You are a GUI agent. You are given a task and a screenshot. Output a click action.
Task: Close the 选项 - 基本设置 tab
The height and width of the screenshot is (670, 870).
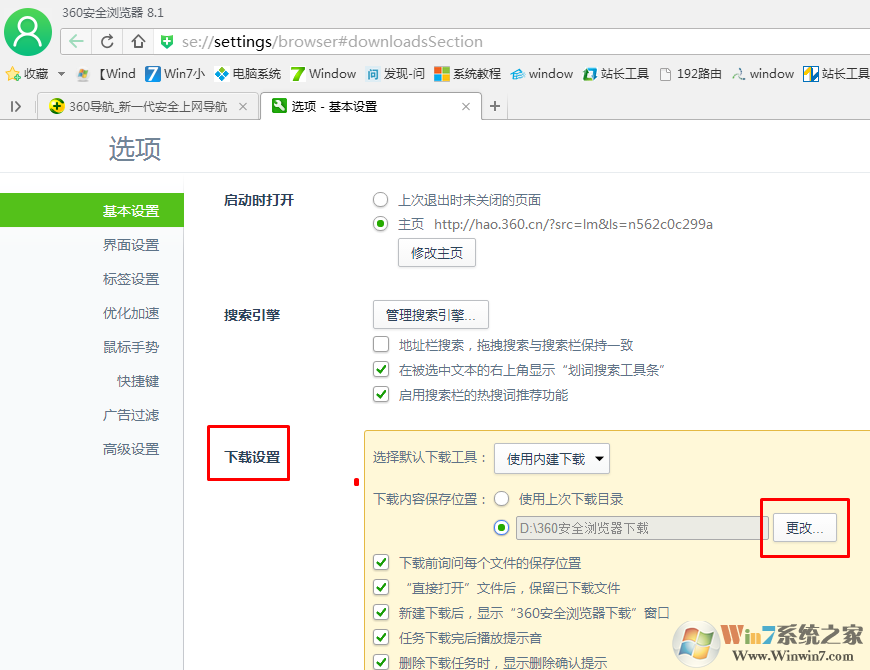[x=465, y=107]
